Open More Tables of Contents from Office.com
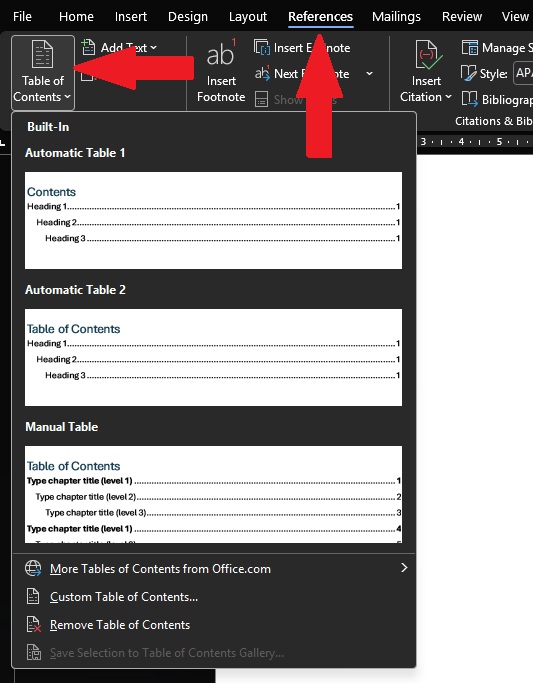533x683 pixels. pyautogui.click(x=214, y=568)
